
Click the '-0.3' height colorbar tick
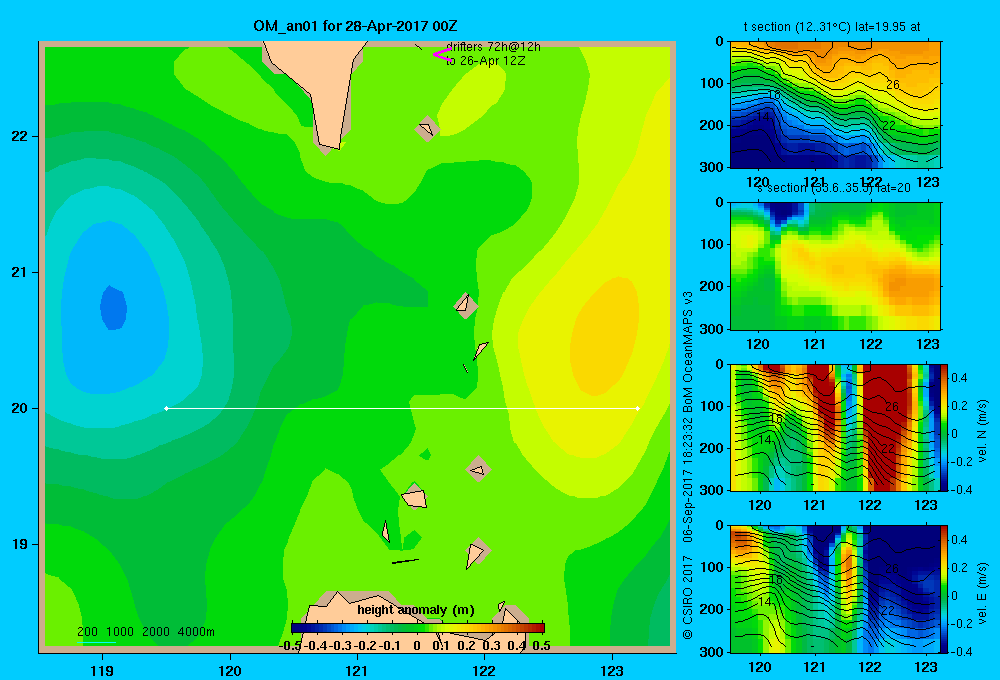[341, 646]
